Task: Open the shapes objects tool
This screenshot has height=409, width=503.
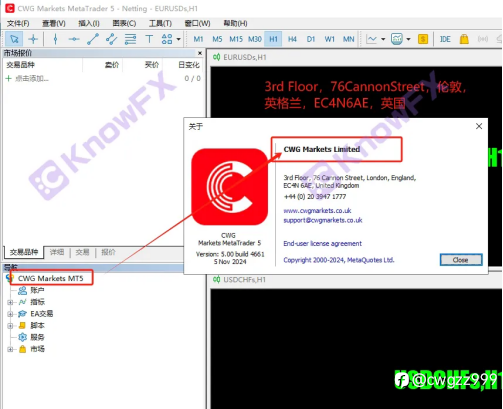Action: coord(167,39)
